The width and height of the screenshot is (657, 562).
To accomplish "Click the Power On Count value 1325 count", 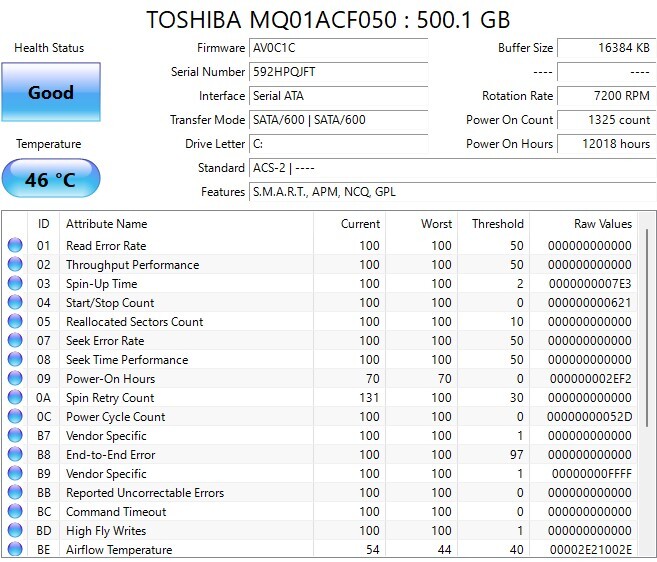I will [606, 120].
